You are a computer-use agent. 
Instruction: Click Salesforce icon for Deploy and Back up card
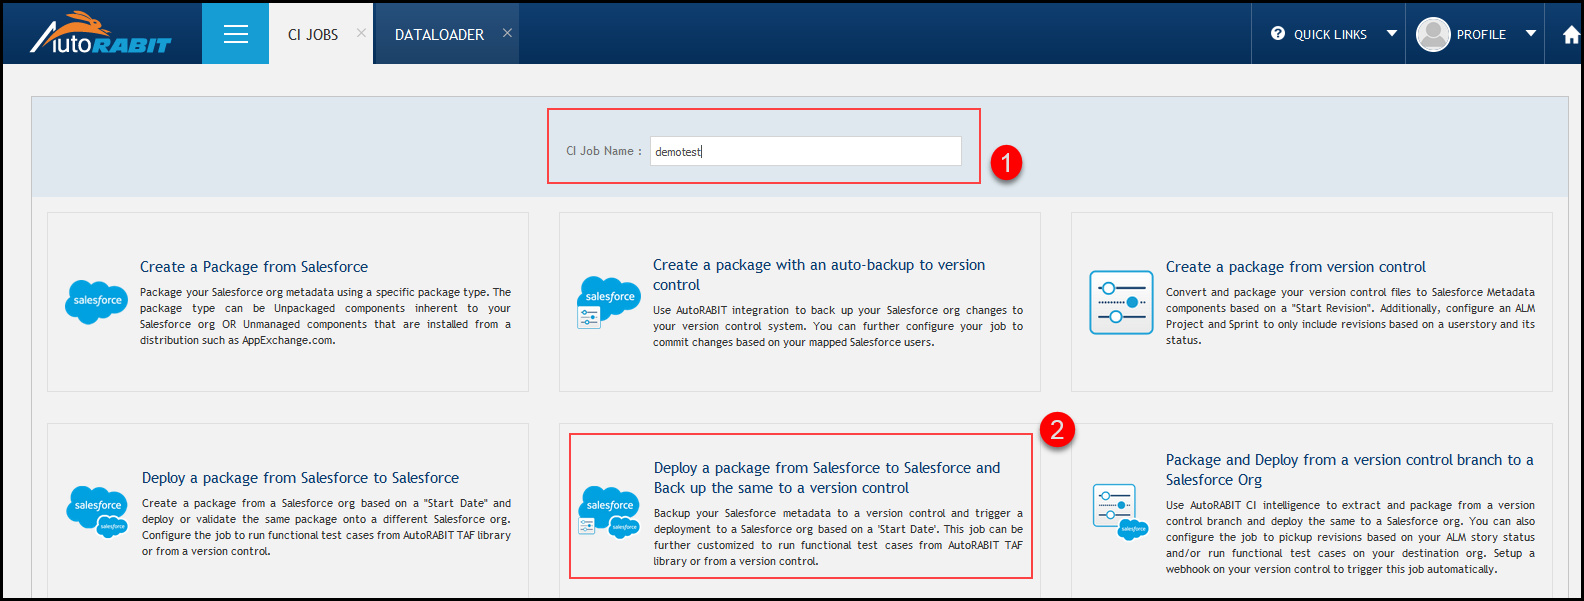[x=609, y=513]
